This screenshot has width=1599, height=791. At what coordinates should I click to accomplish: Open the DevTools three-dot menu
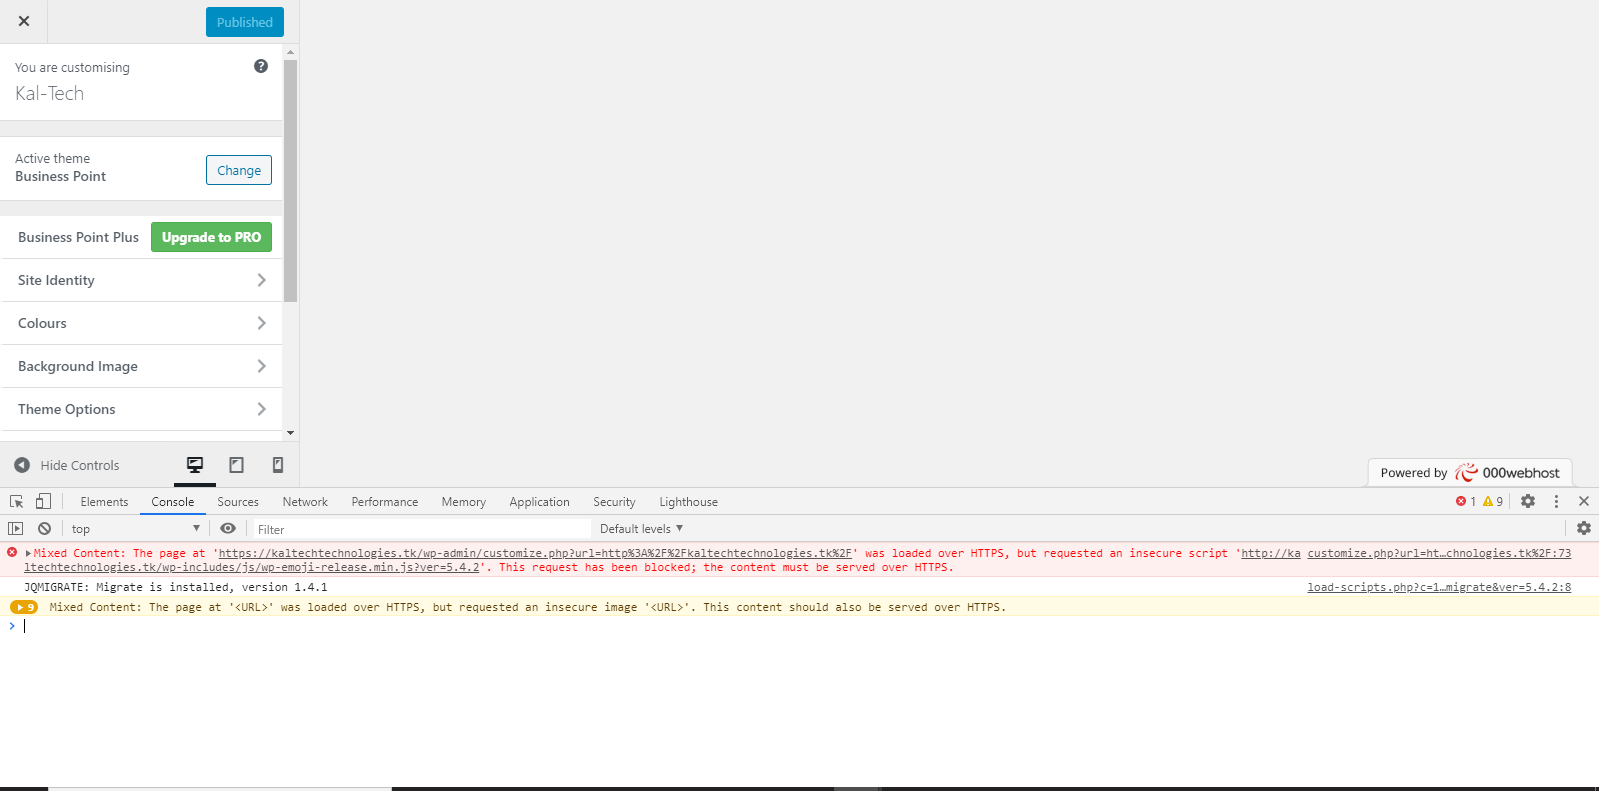(1556, 501)
